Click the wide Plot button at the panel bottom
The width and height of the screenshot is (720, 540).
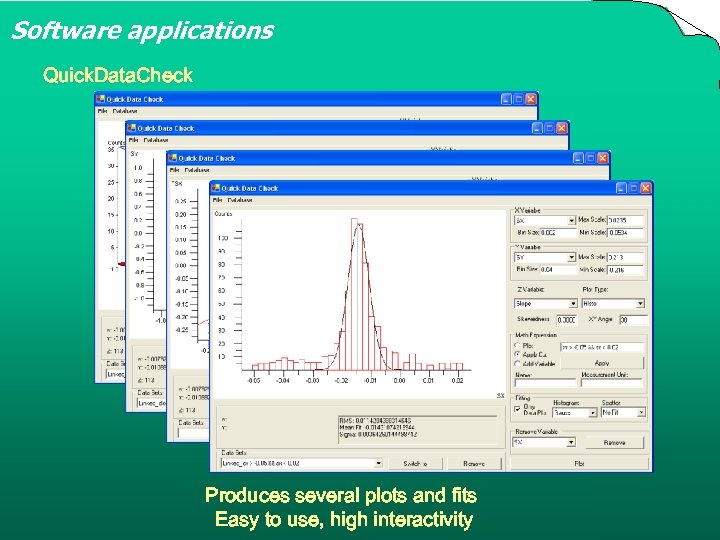[579, 463]
